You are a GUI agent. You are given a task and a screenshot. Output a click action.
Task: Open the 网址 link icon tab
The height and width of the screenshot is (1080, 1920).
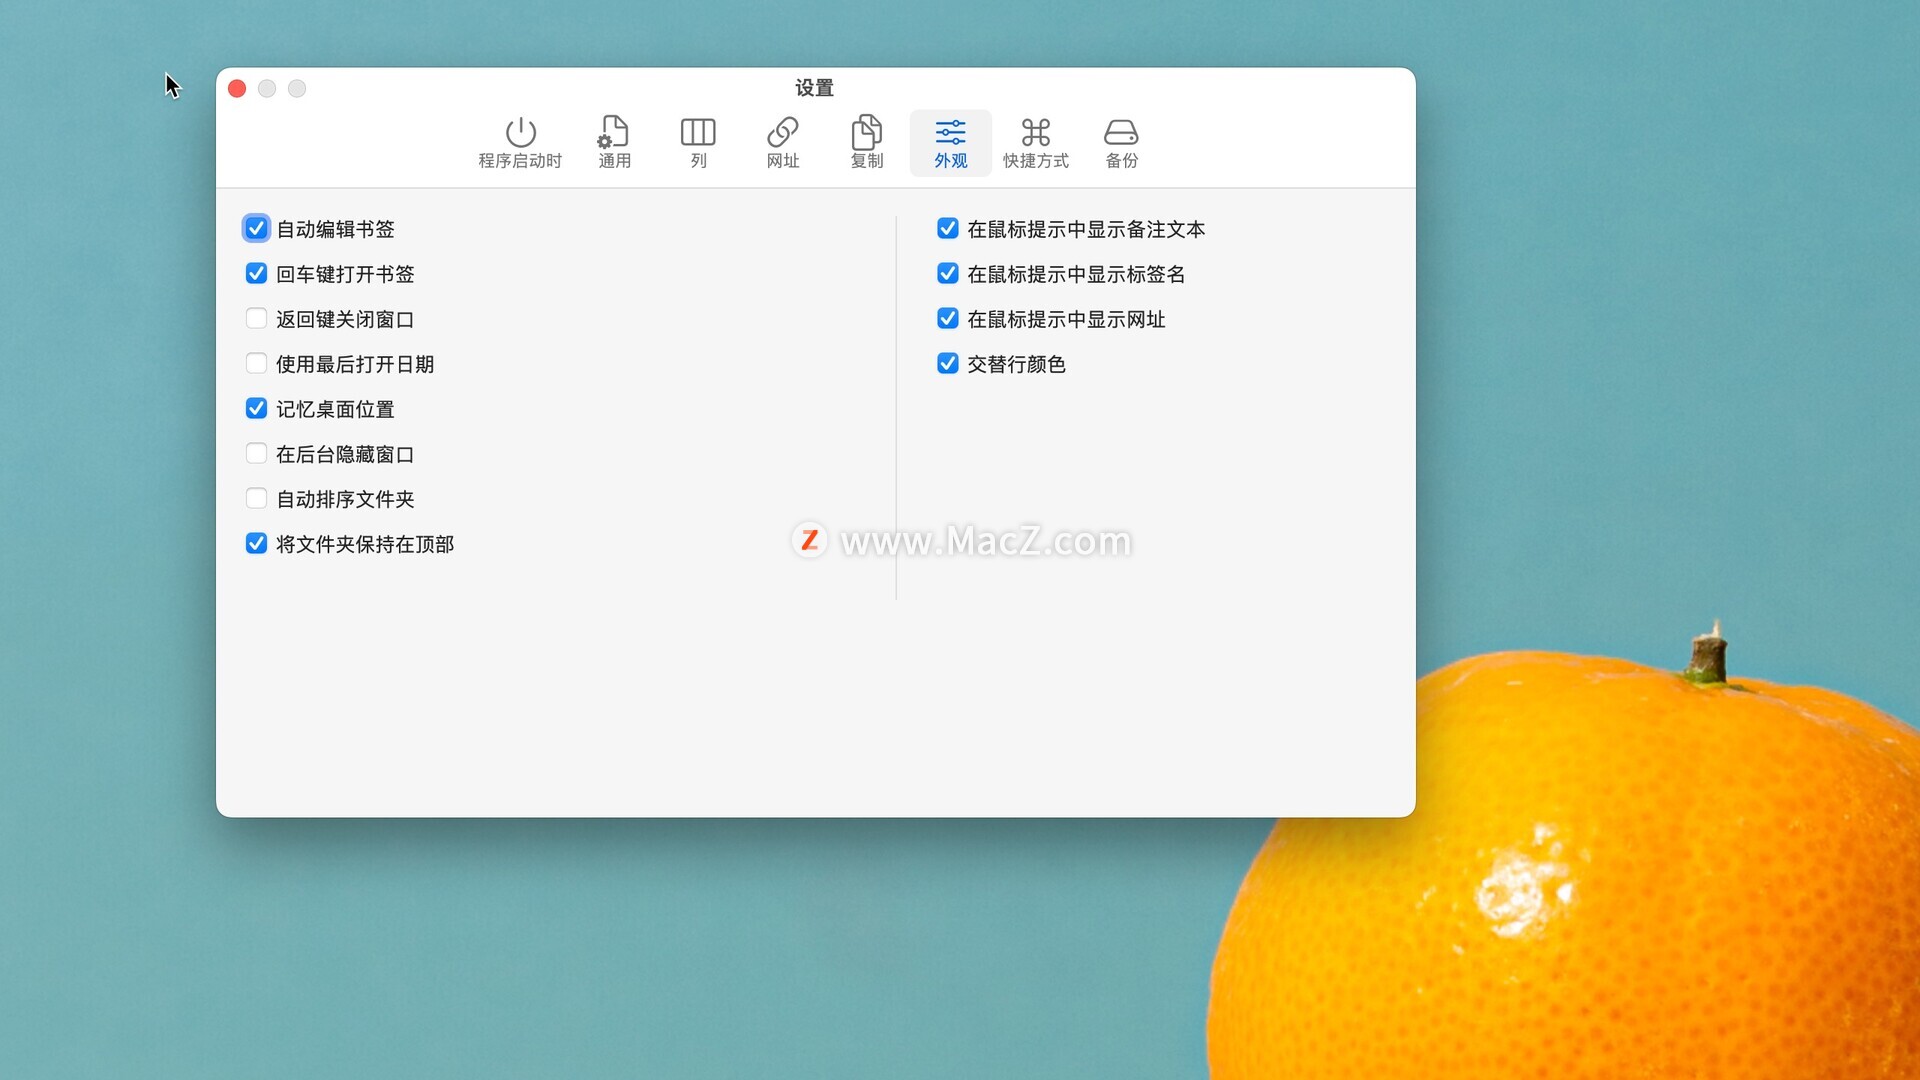(783, 143)
